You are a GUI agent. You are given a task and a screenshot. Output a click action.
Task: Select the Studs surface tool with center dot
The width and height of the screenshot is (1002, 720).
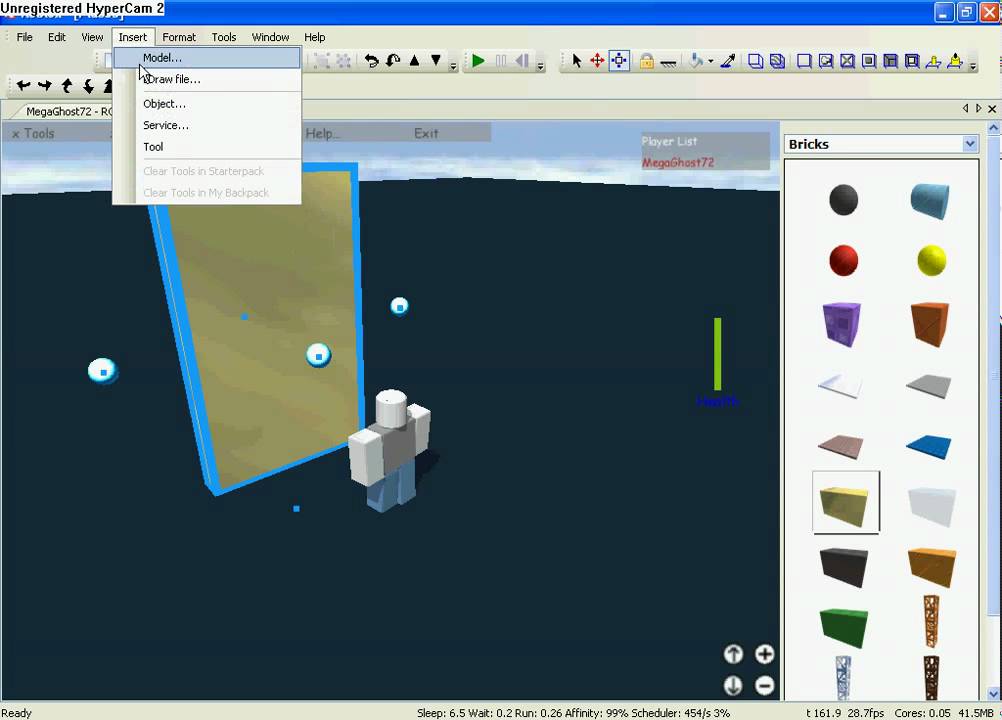[869, 61]
